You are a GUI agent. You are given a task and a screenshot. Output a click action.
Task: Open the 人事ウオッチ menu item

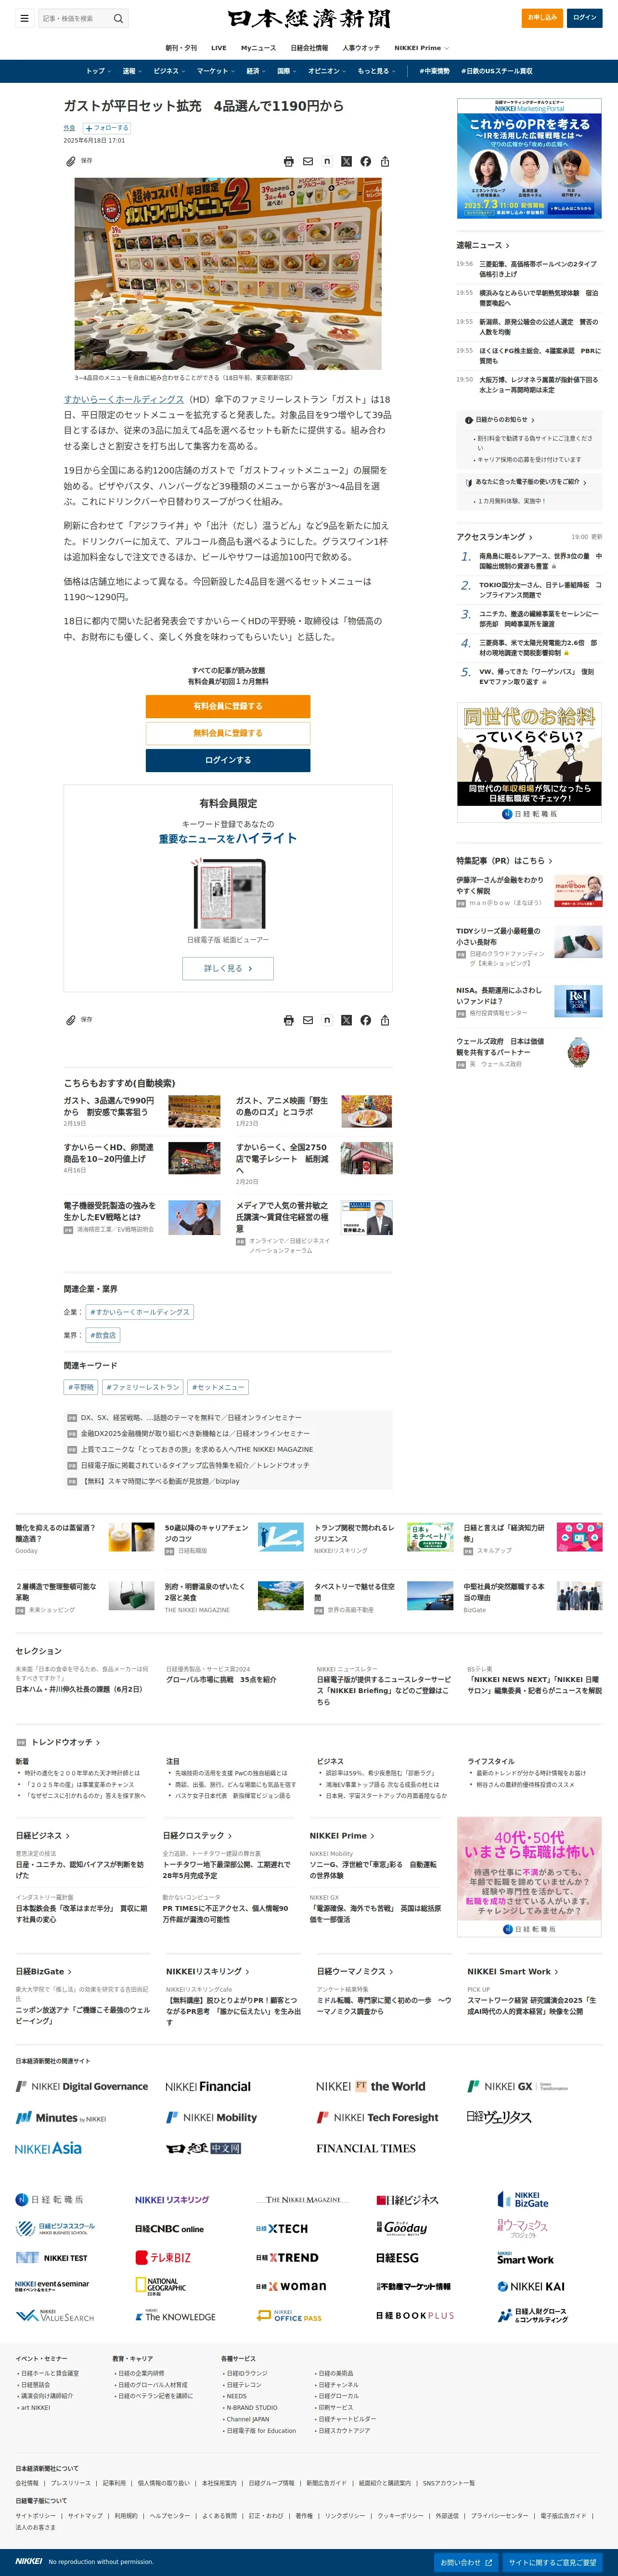pos(361,48)
